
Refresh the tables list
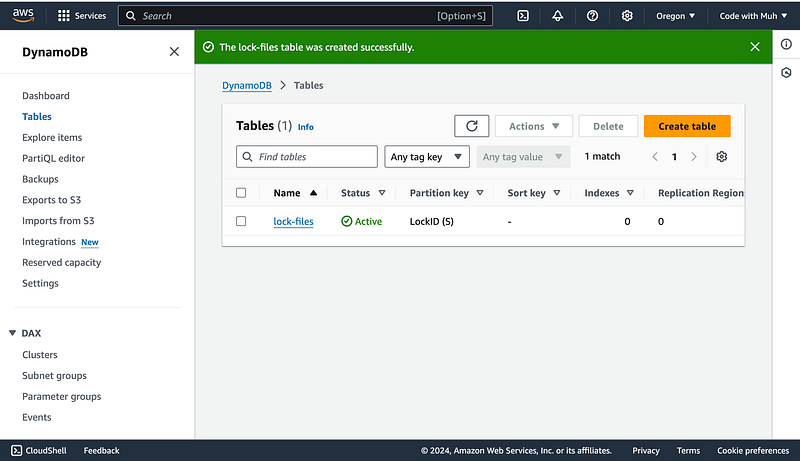[471, 126]
